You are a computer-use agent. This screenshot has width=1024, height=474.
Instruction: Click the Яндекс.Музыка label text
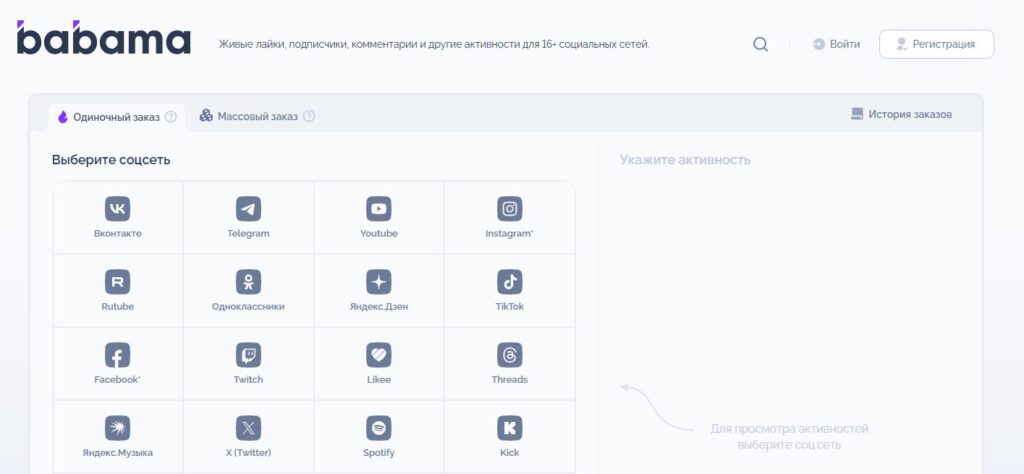coord(118,453)
